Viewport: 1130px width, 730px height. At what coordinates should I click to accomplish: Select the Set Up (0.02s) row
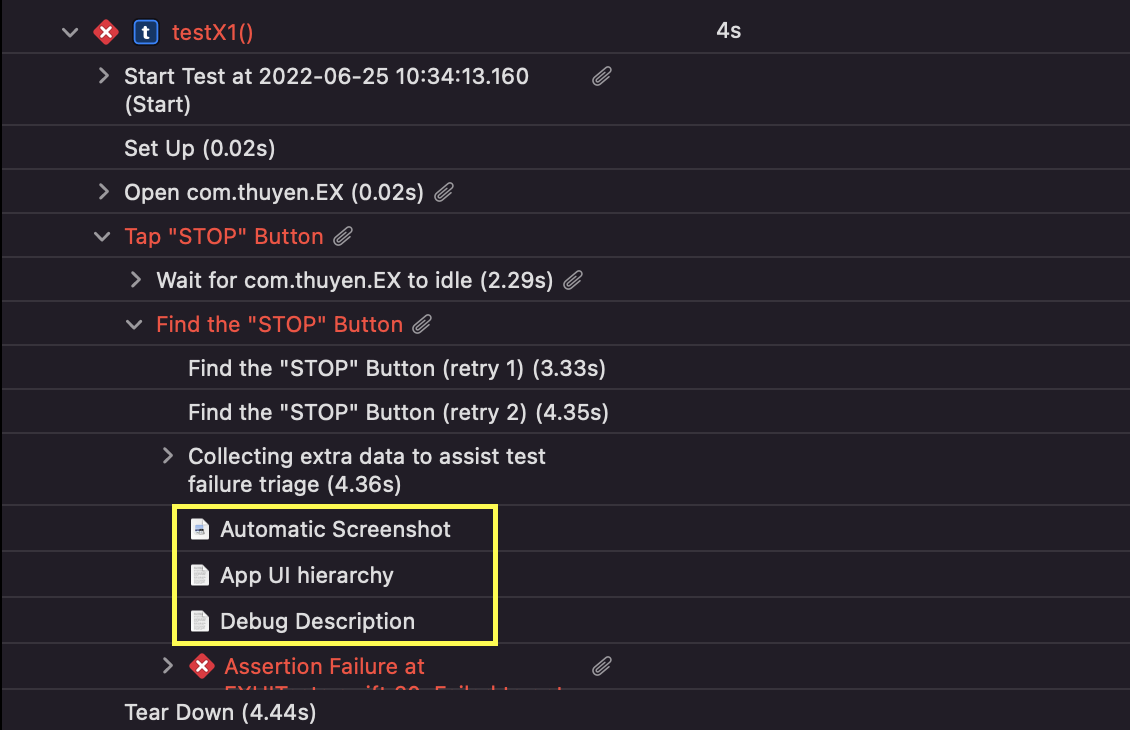199,149
